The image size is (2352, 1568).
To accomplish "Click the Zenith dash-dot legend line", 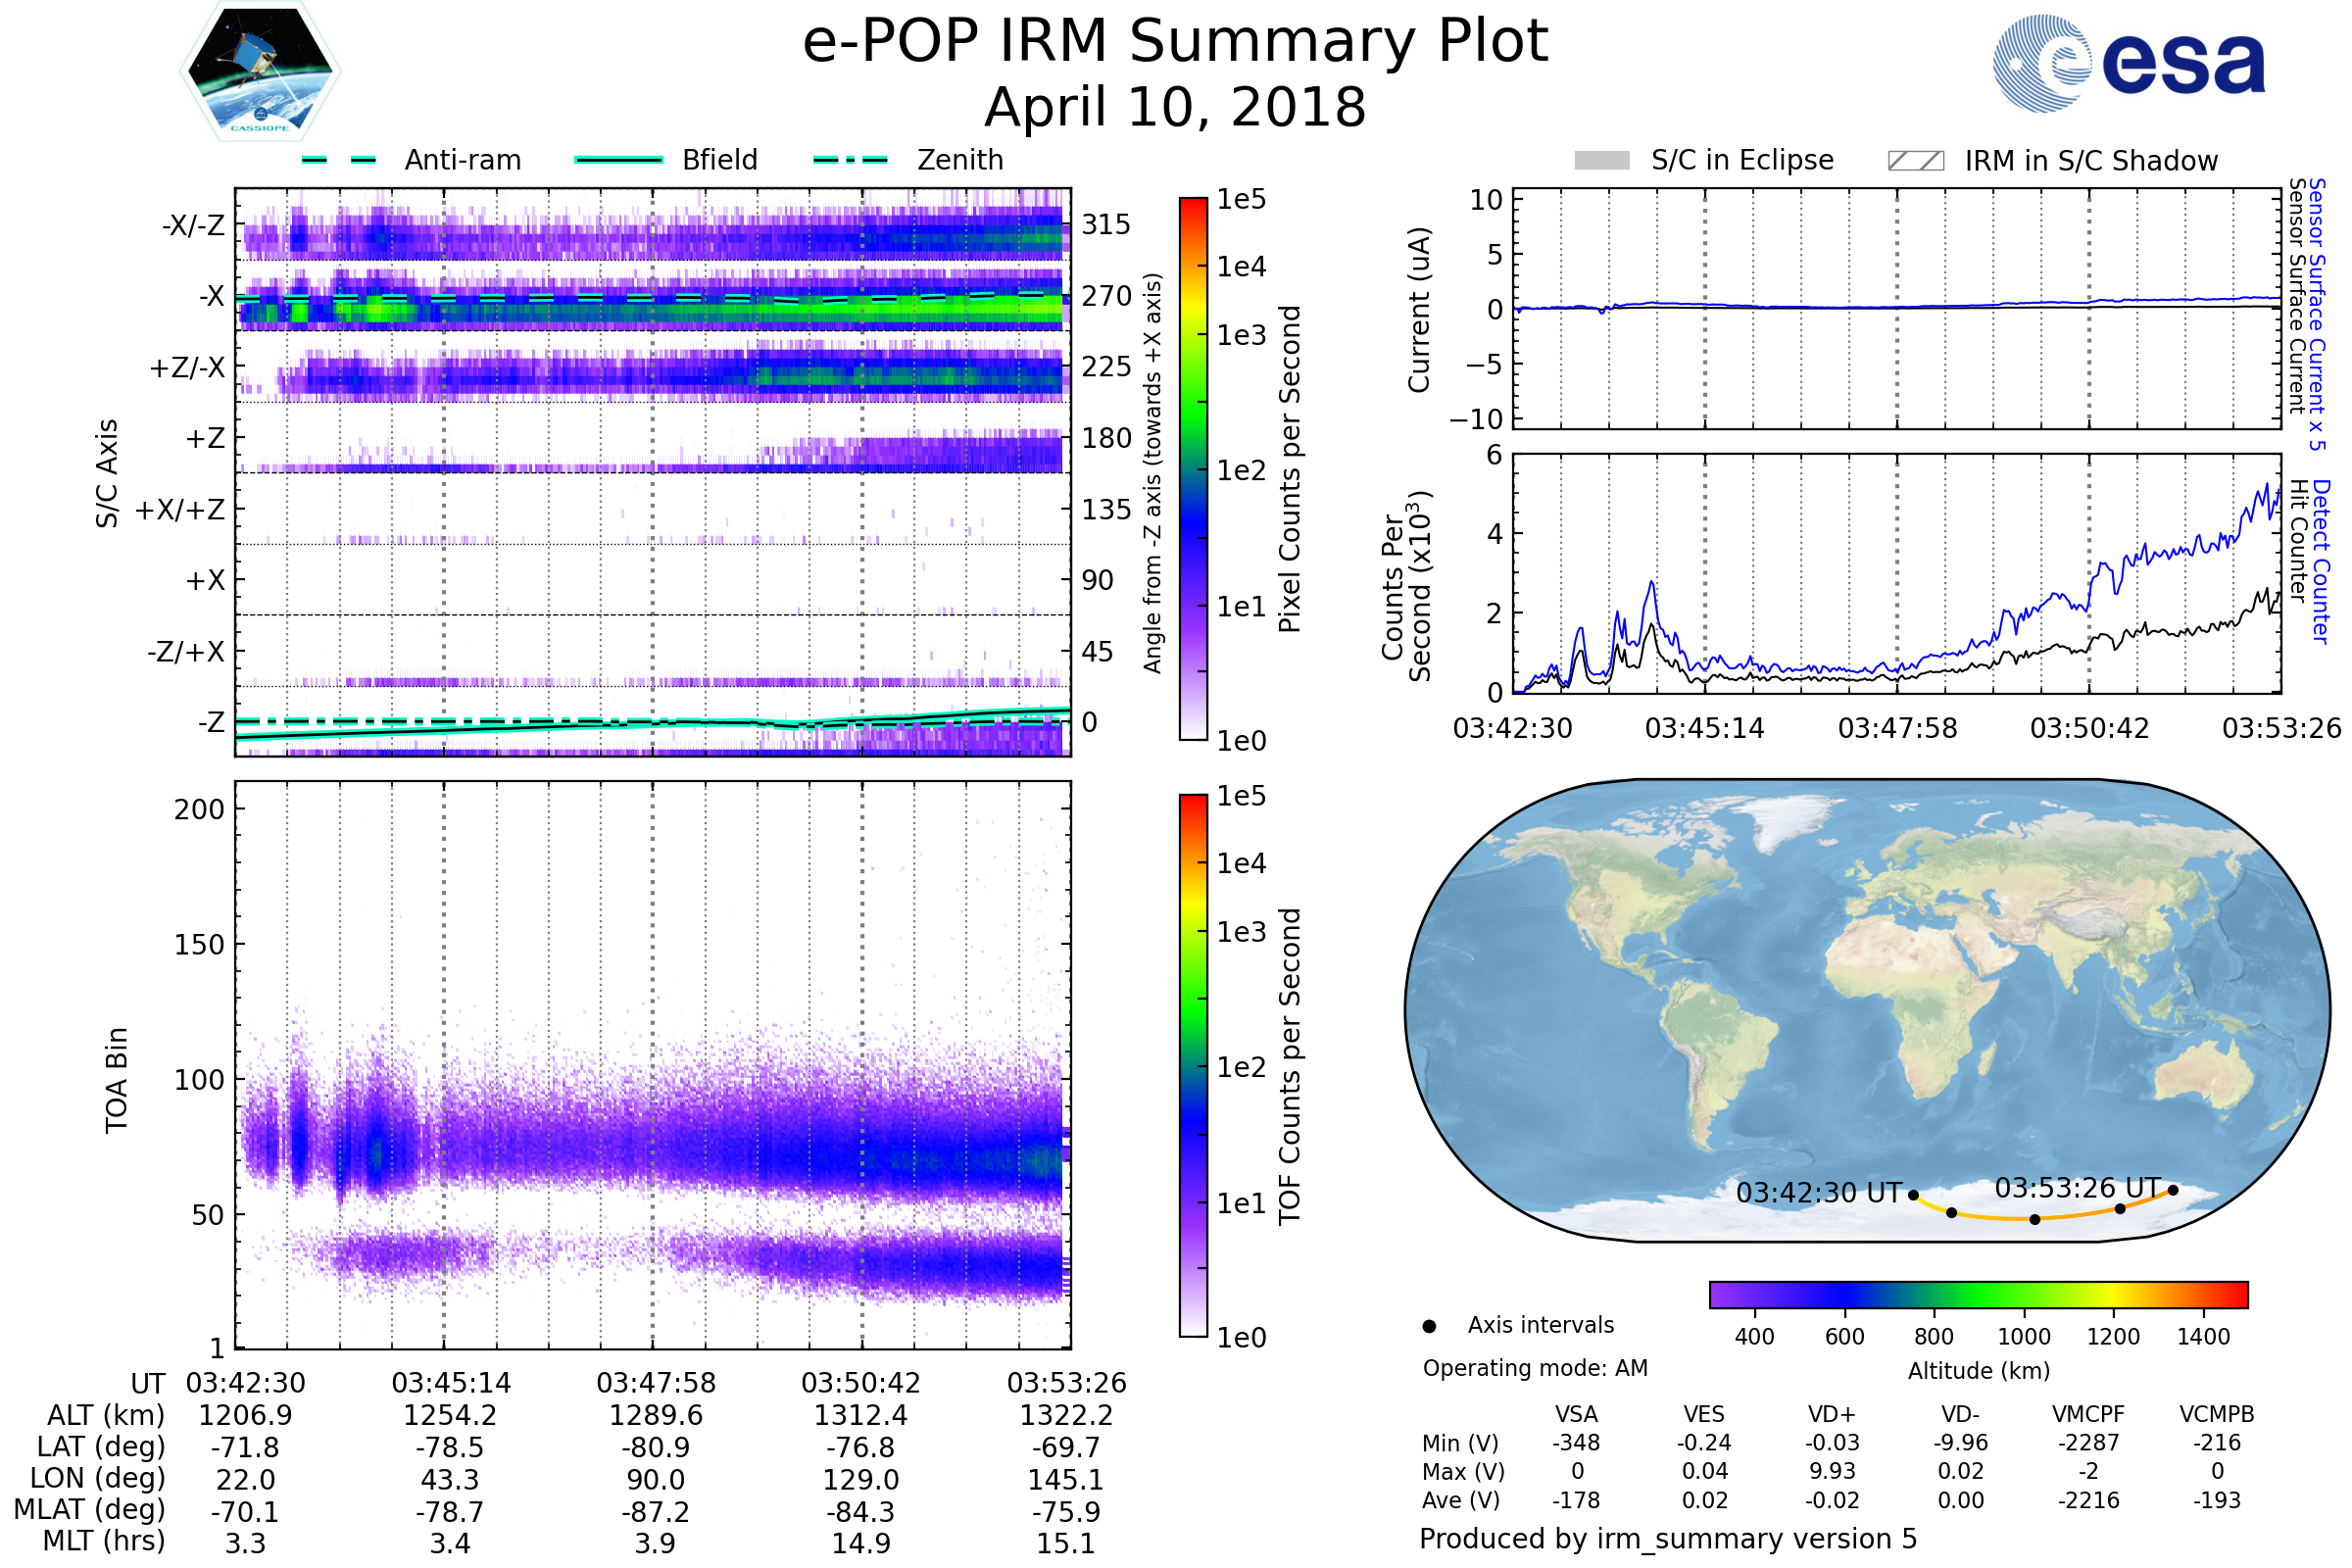I will point(851,160).
